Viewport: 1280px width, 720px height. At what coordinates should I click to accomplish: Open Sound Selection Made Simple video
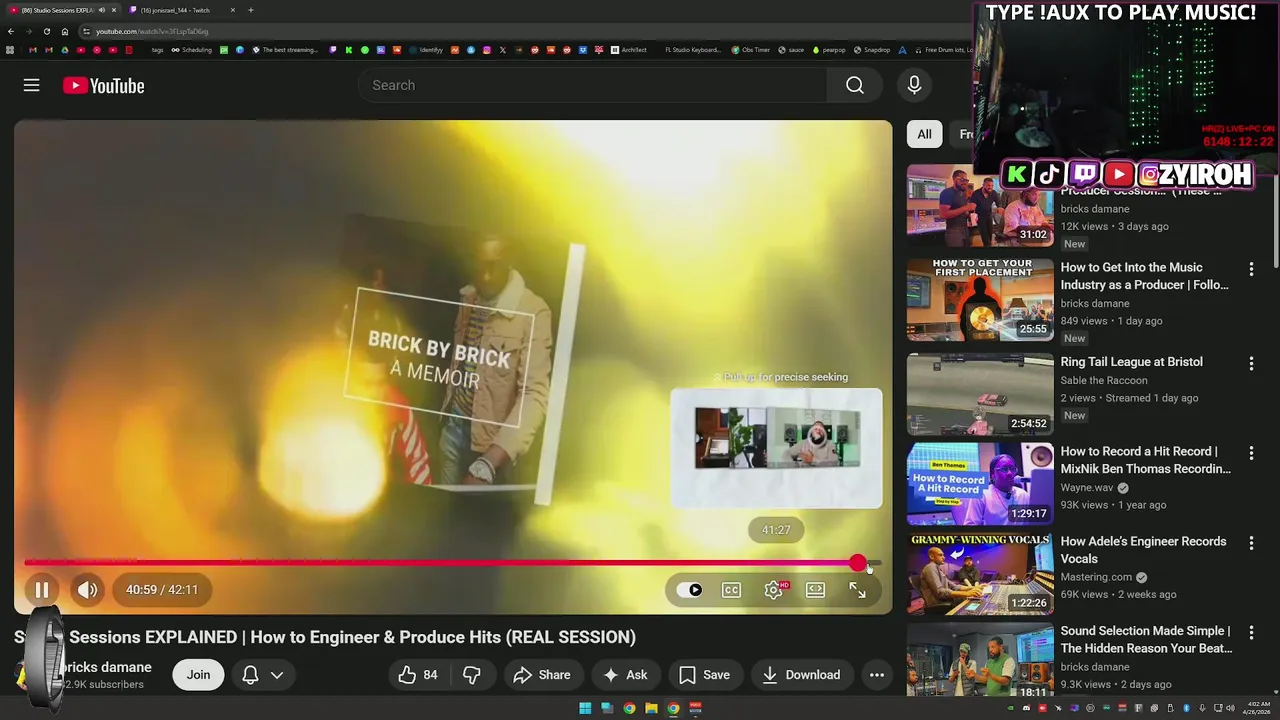[x=1146, y=640]
